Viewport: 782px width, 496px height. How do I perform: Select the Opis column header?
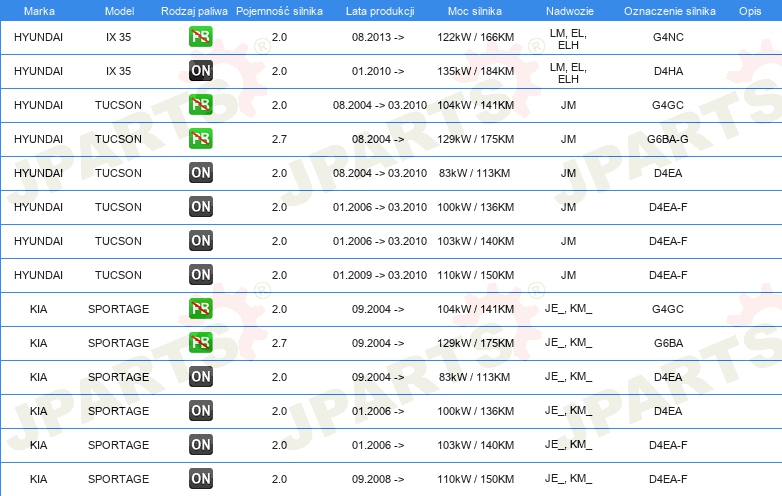click(x=750, y=11)
